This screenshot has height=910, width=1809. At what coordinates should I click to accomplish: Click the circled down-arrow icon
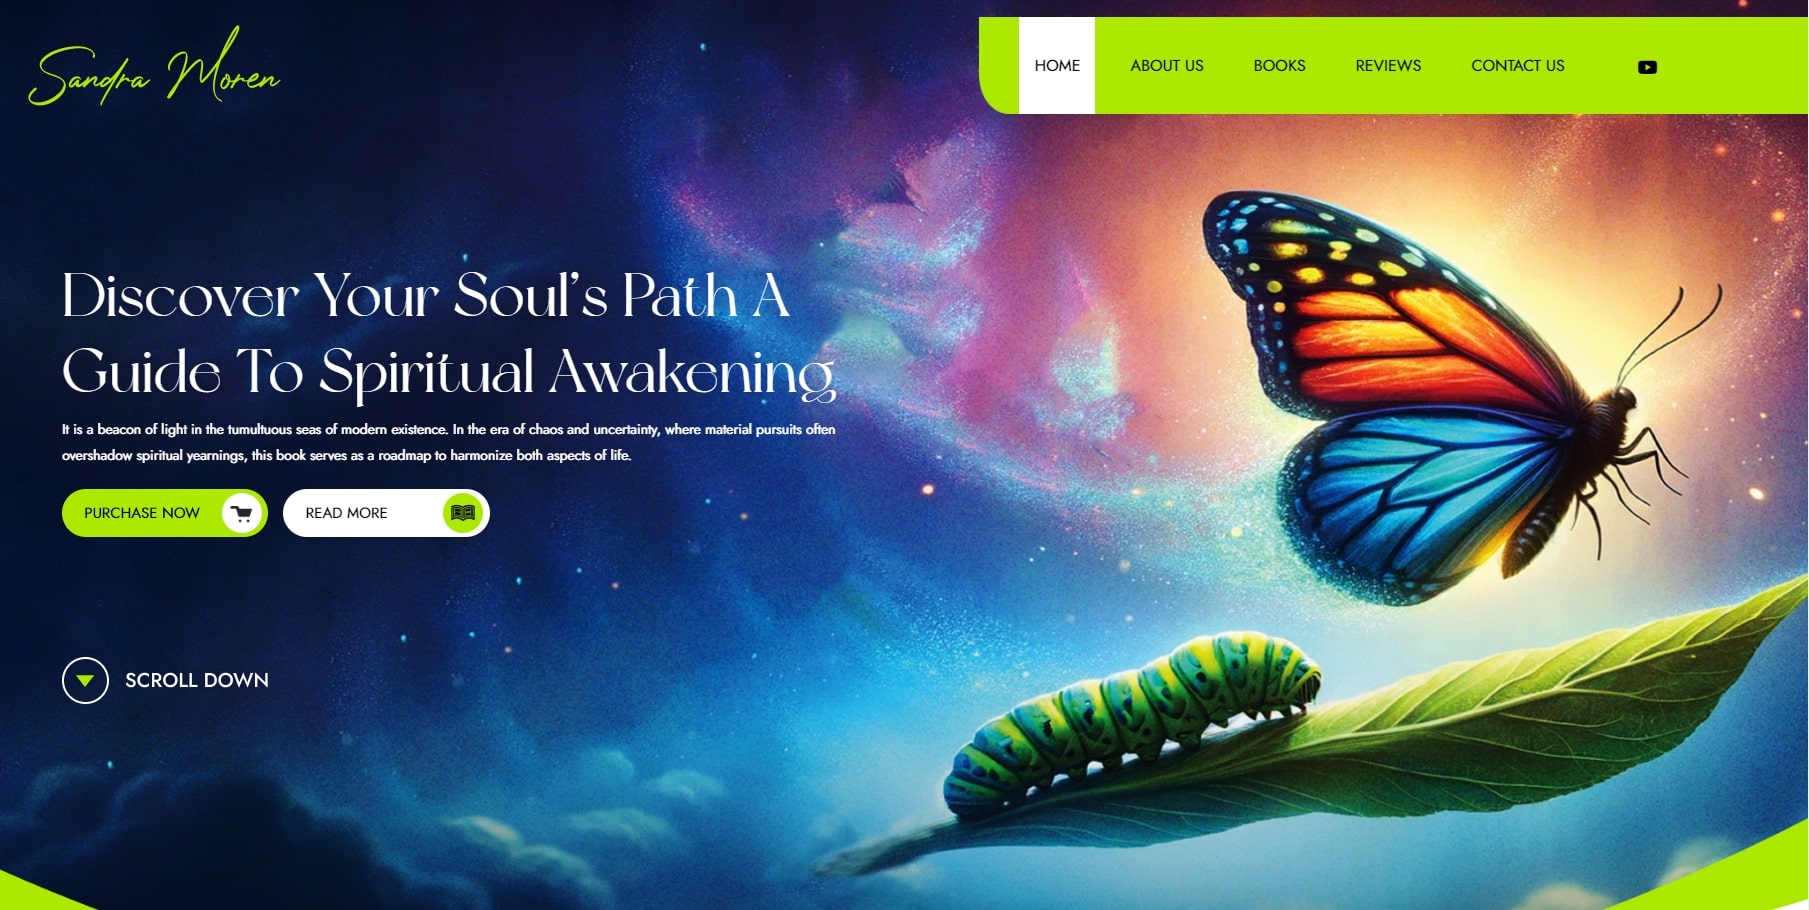coord(85,680)
